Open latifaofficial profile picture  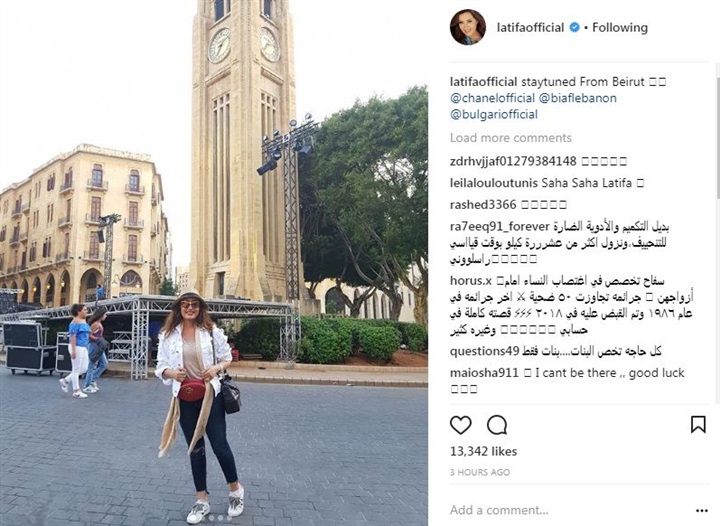pyautogui.click(x=467, y=27)
